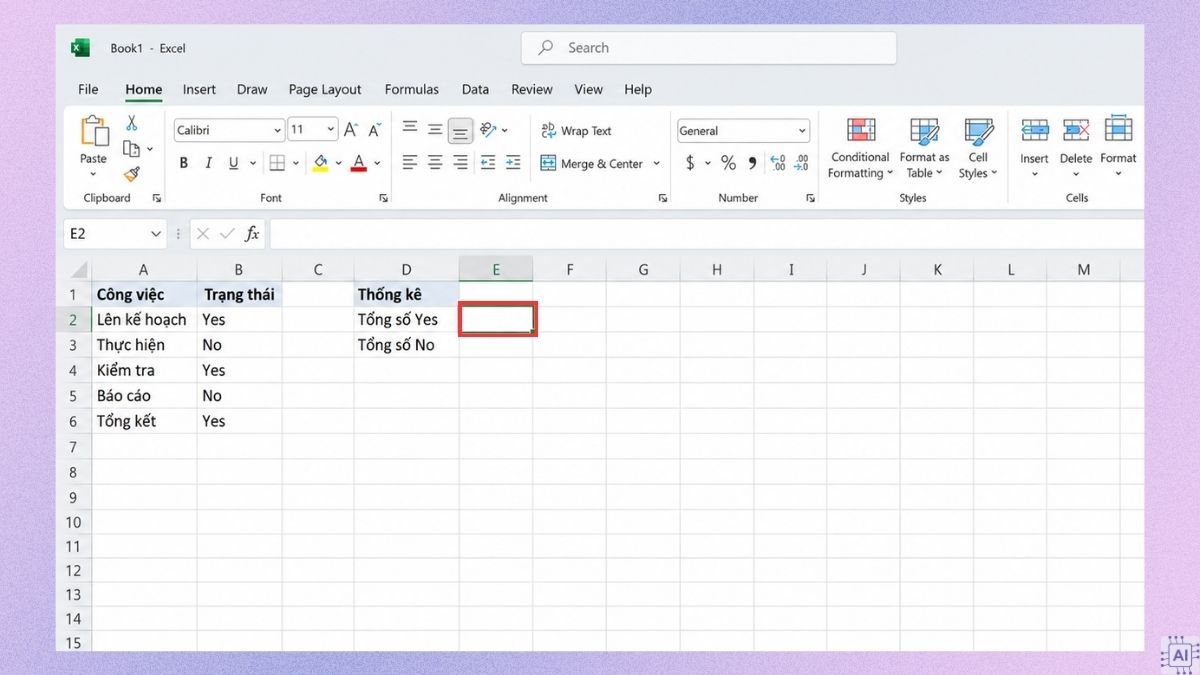Click Decrease Decimal icon

802,163
